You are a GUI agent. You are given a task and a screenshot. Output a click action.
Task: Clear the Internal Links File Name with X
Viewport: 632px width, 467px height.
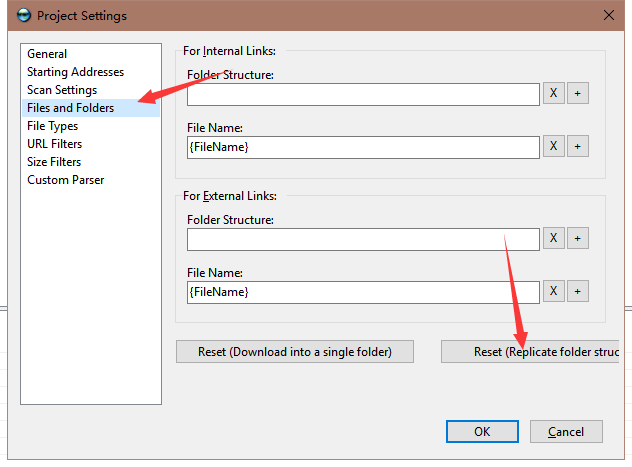553,146
